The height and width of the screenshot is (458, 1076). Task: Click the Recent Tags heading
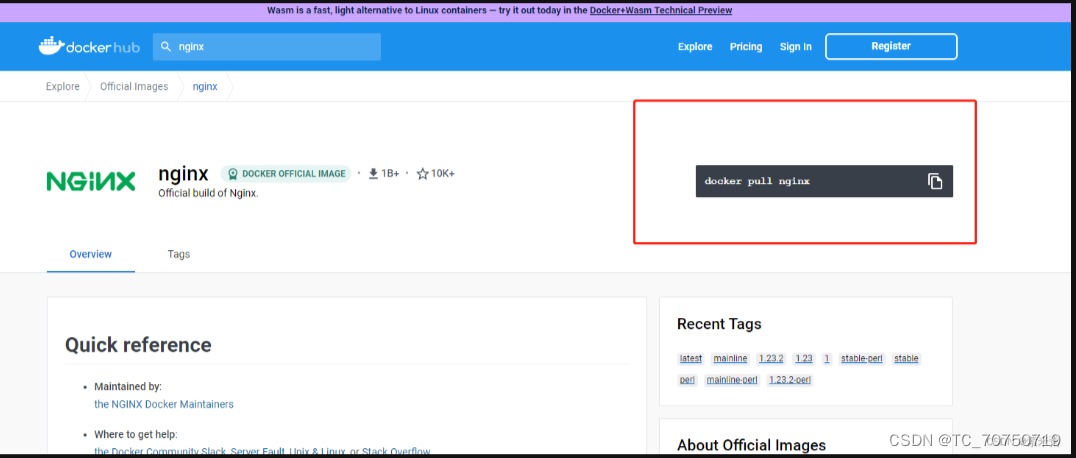719,324
